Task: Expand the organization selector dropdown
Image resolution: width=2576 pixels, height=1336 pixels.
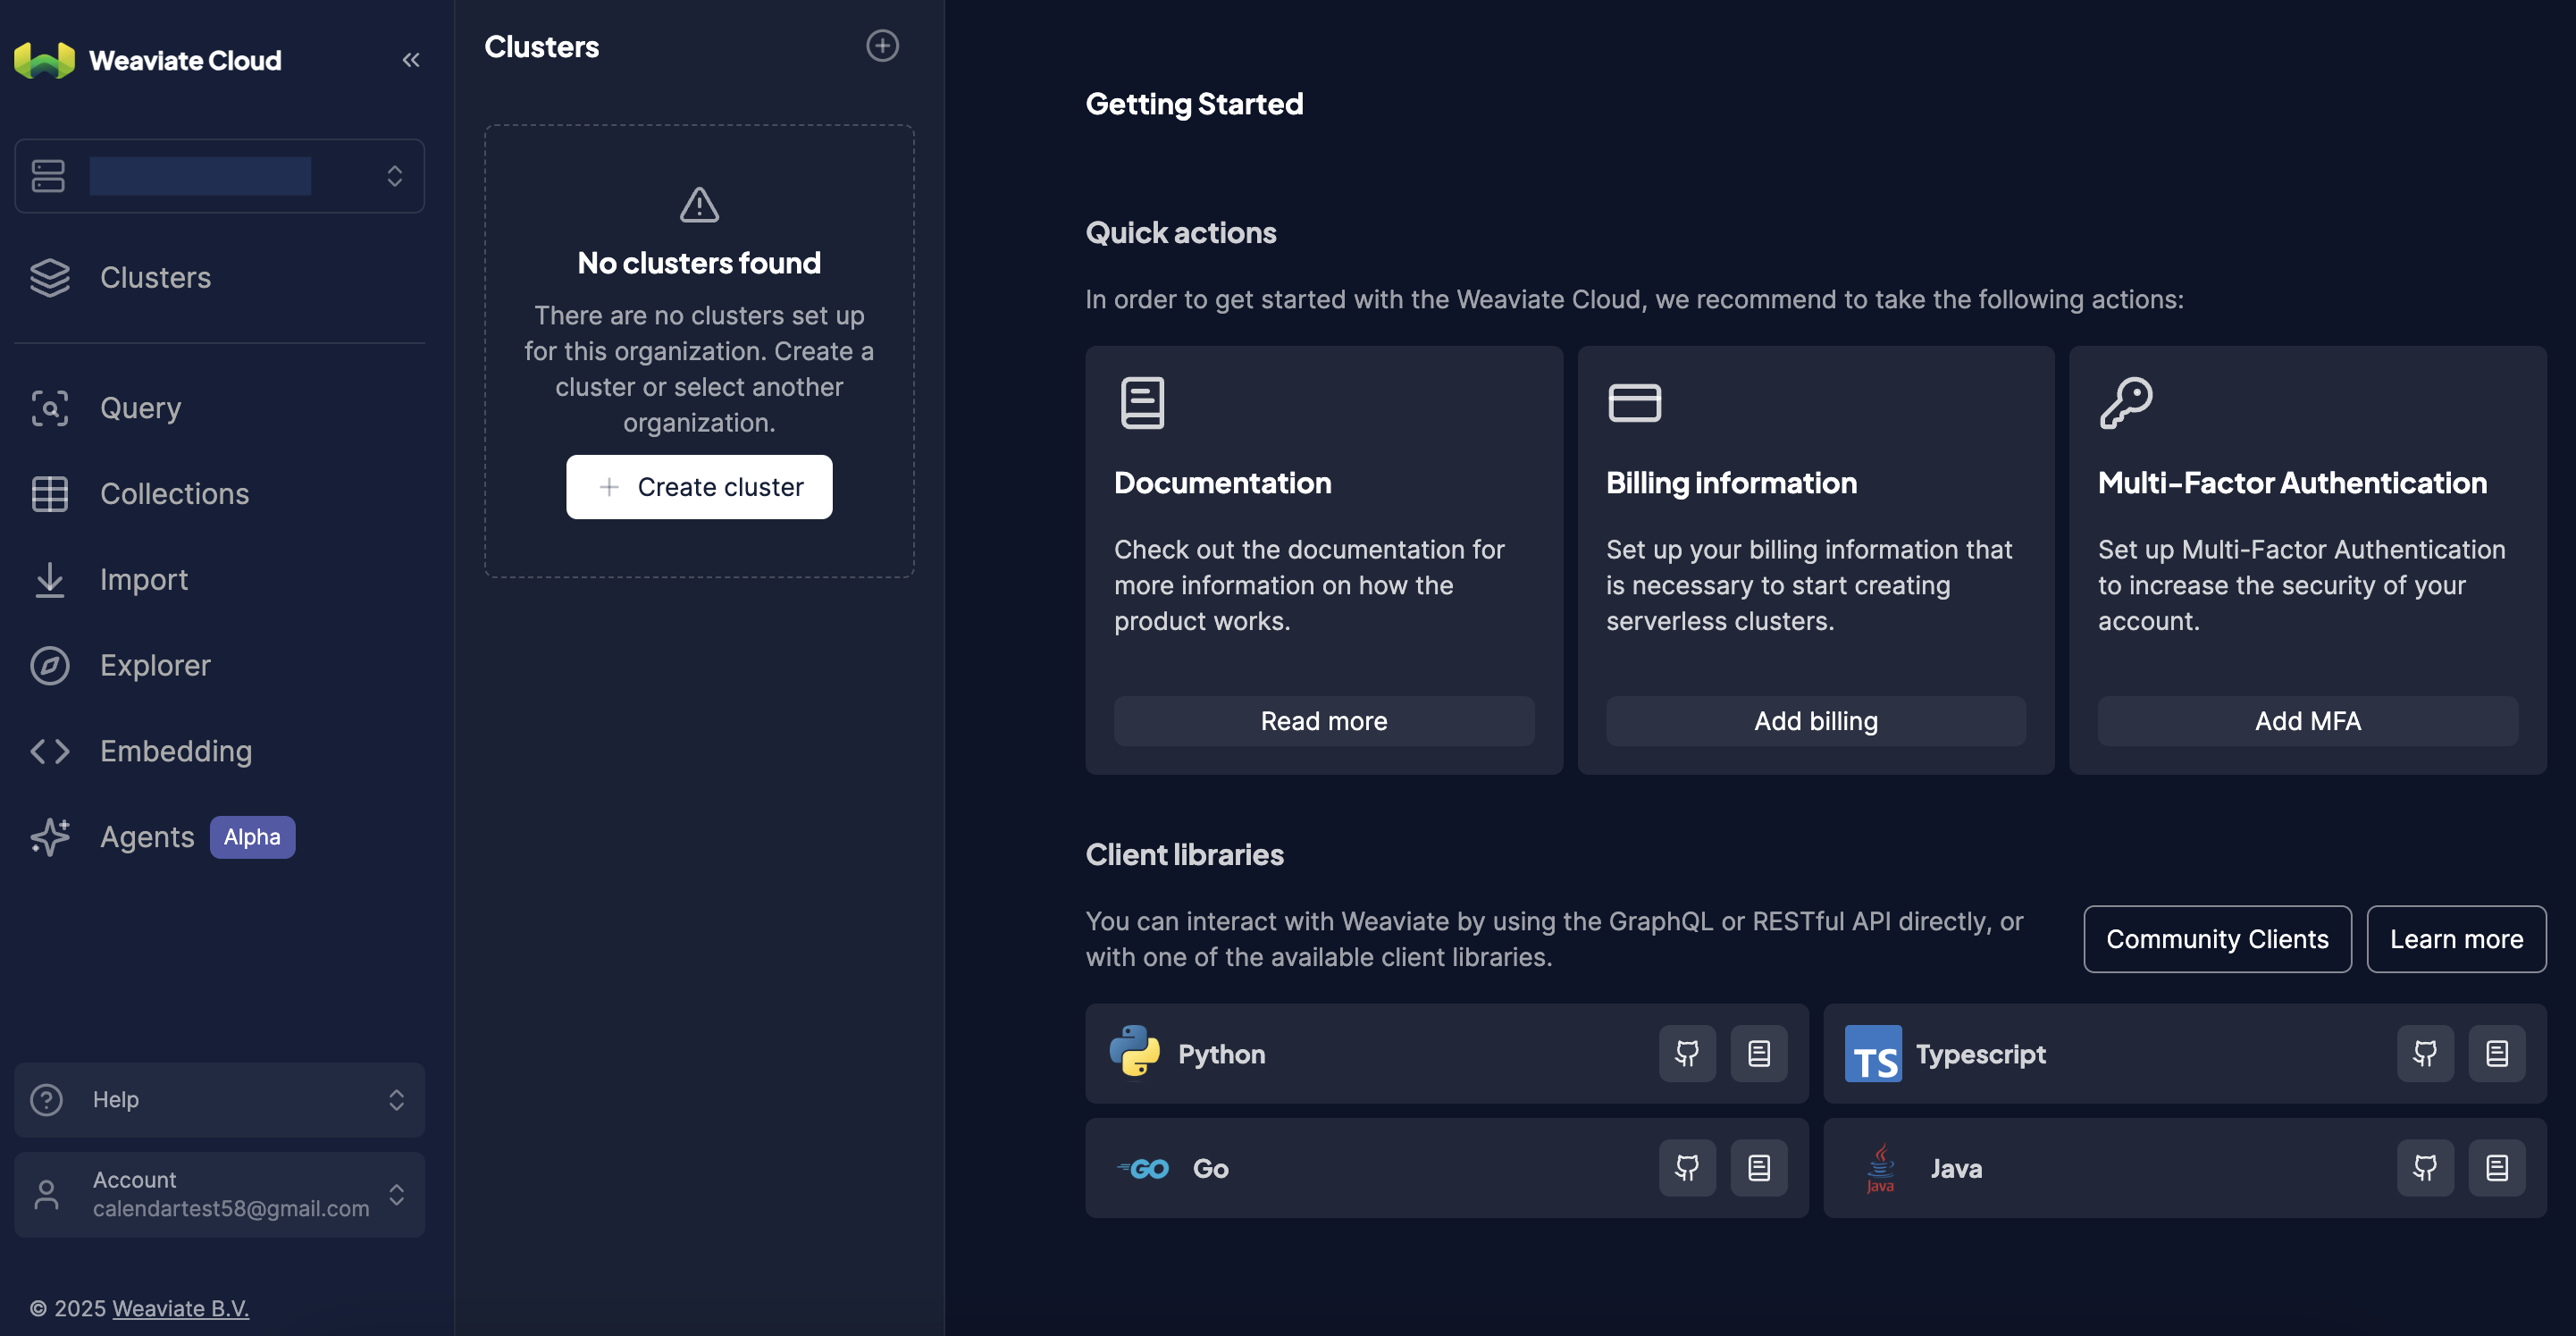Action: tap(219, 176)
